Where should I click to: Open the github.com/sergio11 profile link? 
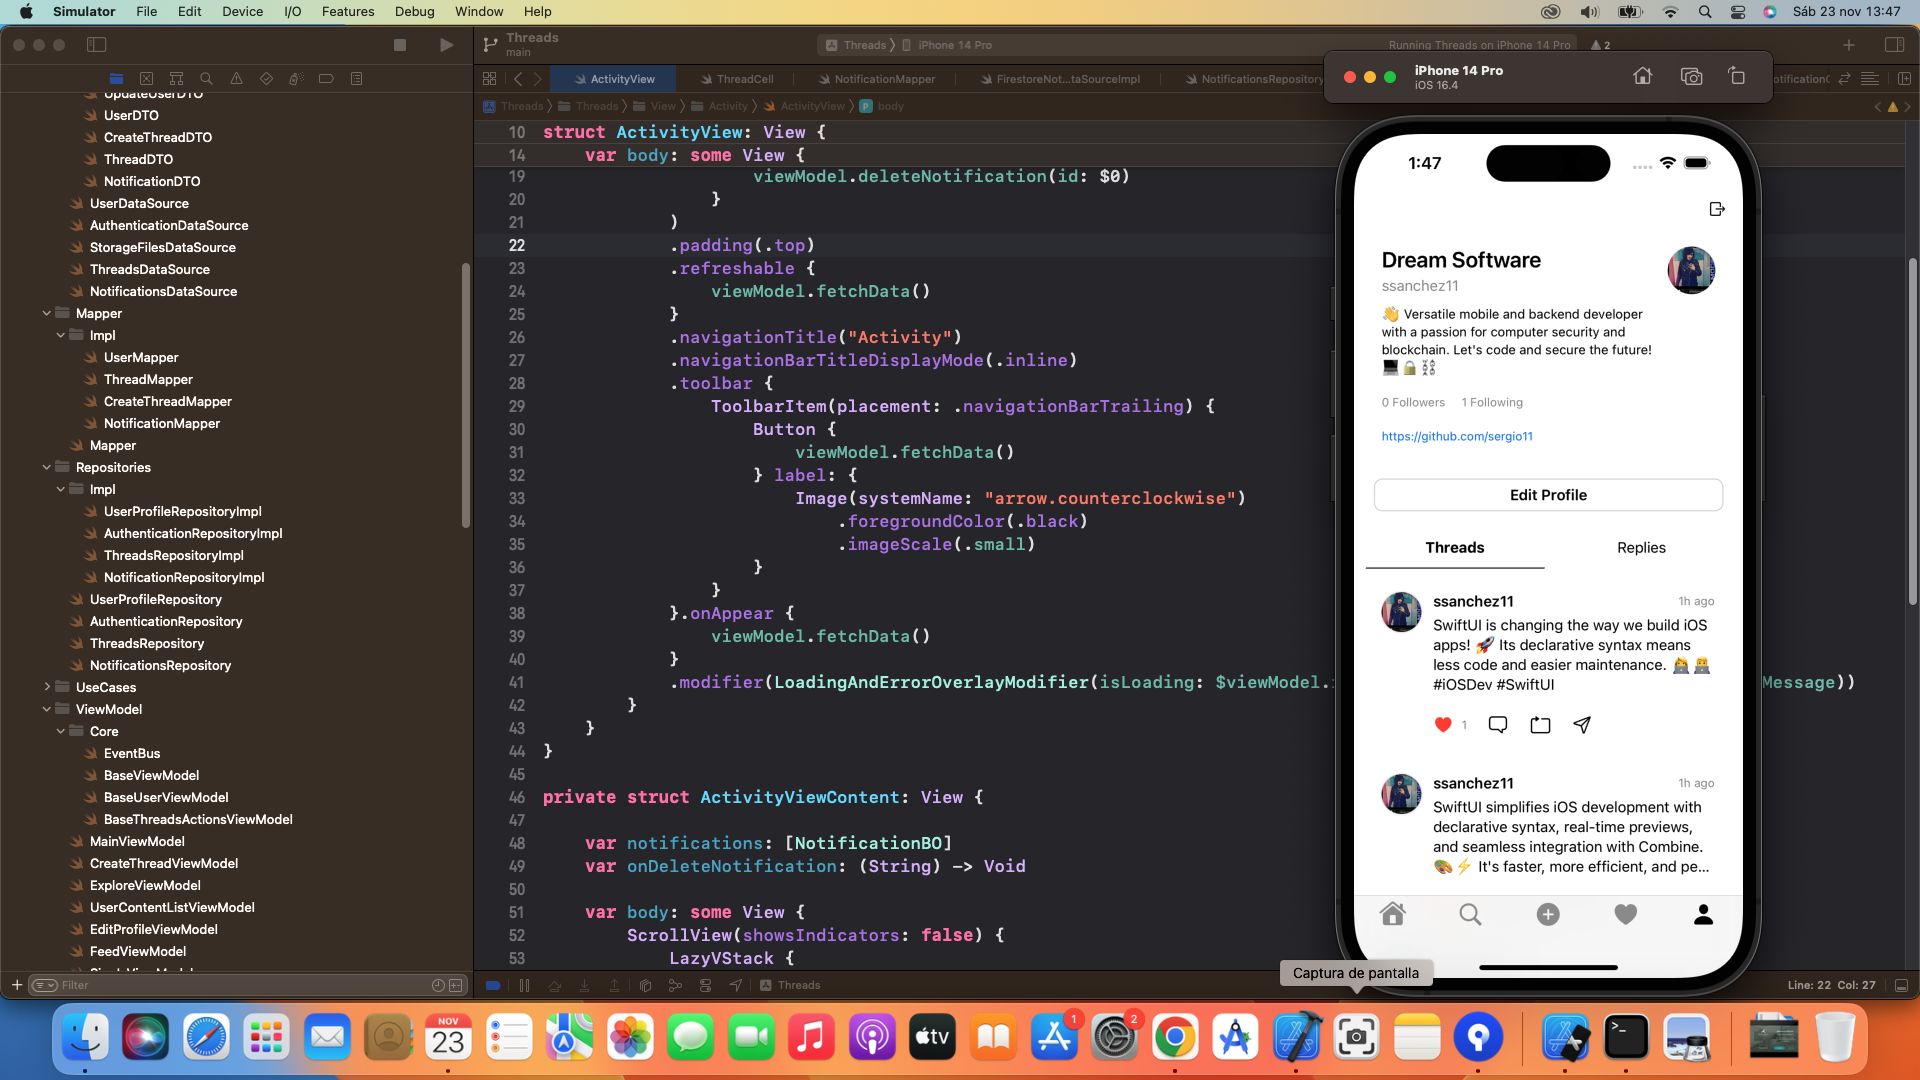tap(1456, 436)
